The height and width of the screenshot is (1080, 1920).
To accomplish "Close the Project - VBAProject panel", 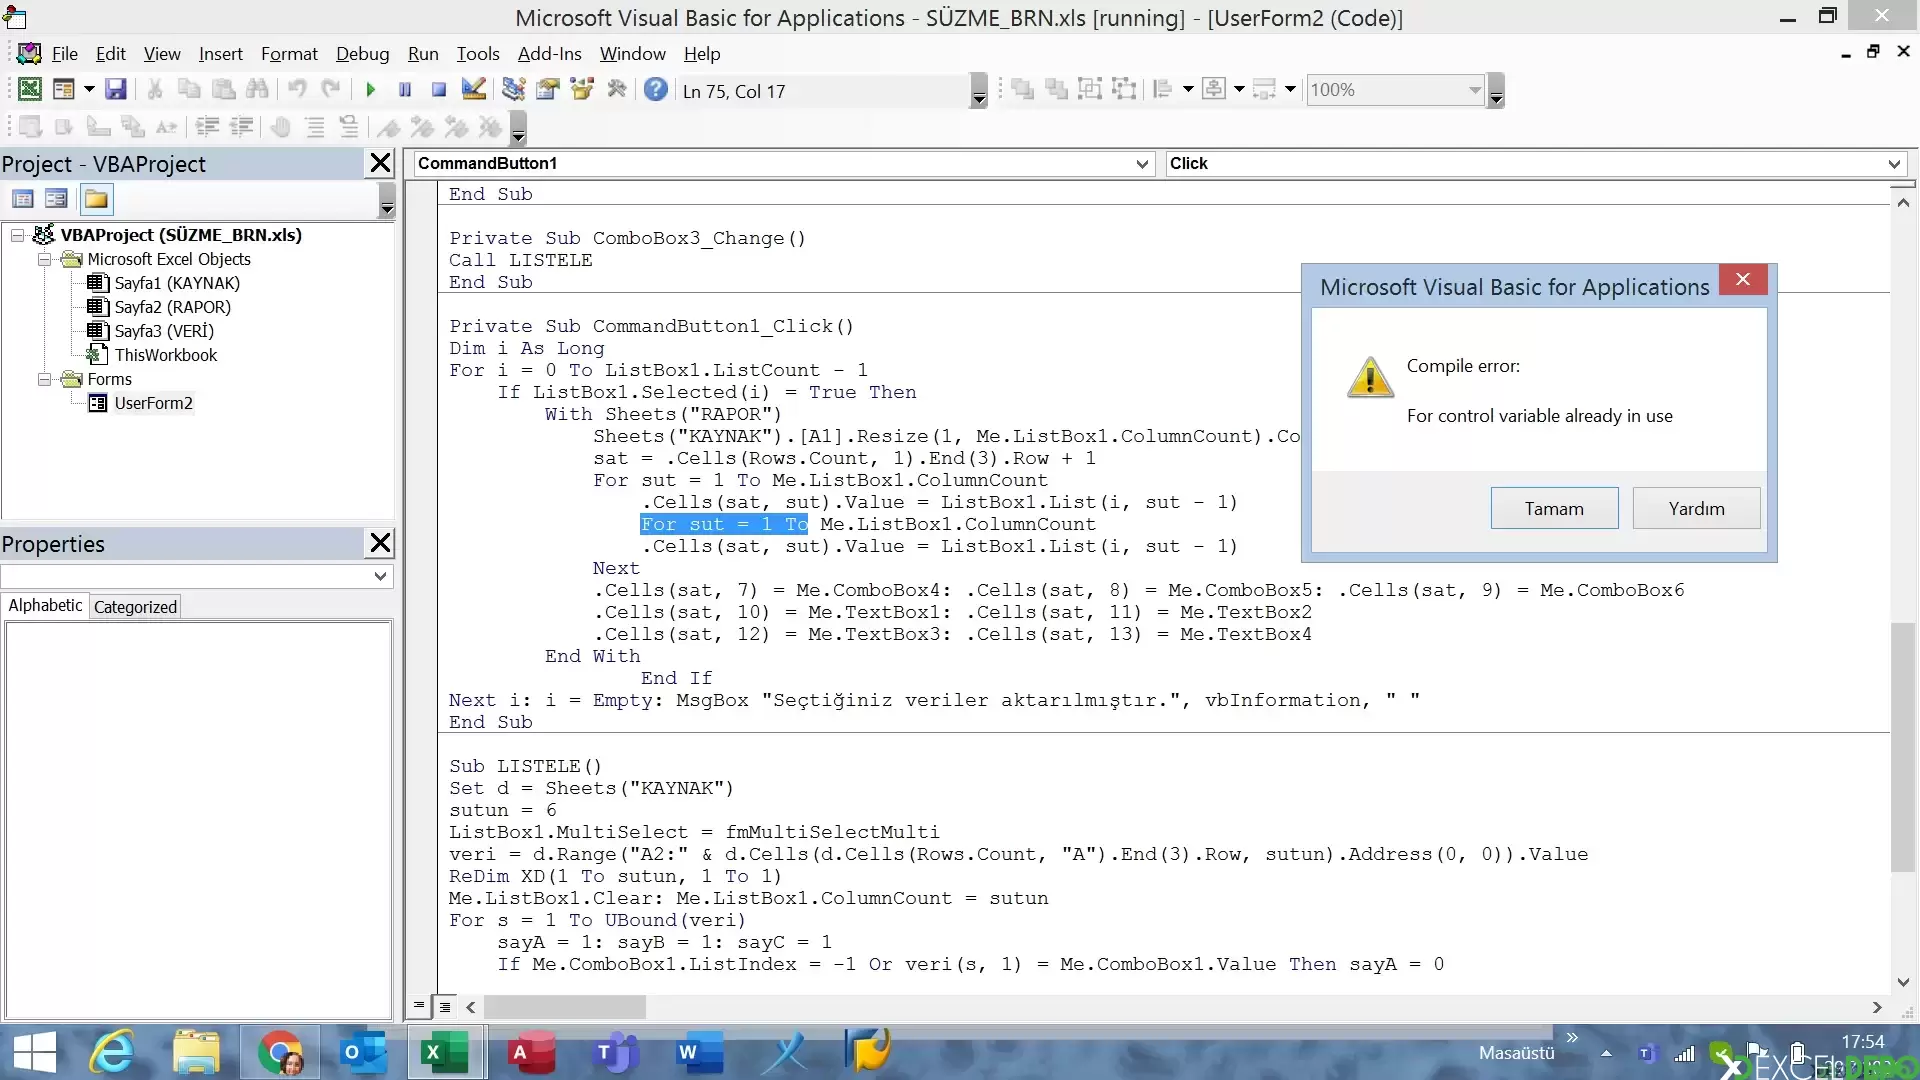I will (x=380, y=163).
